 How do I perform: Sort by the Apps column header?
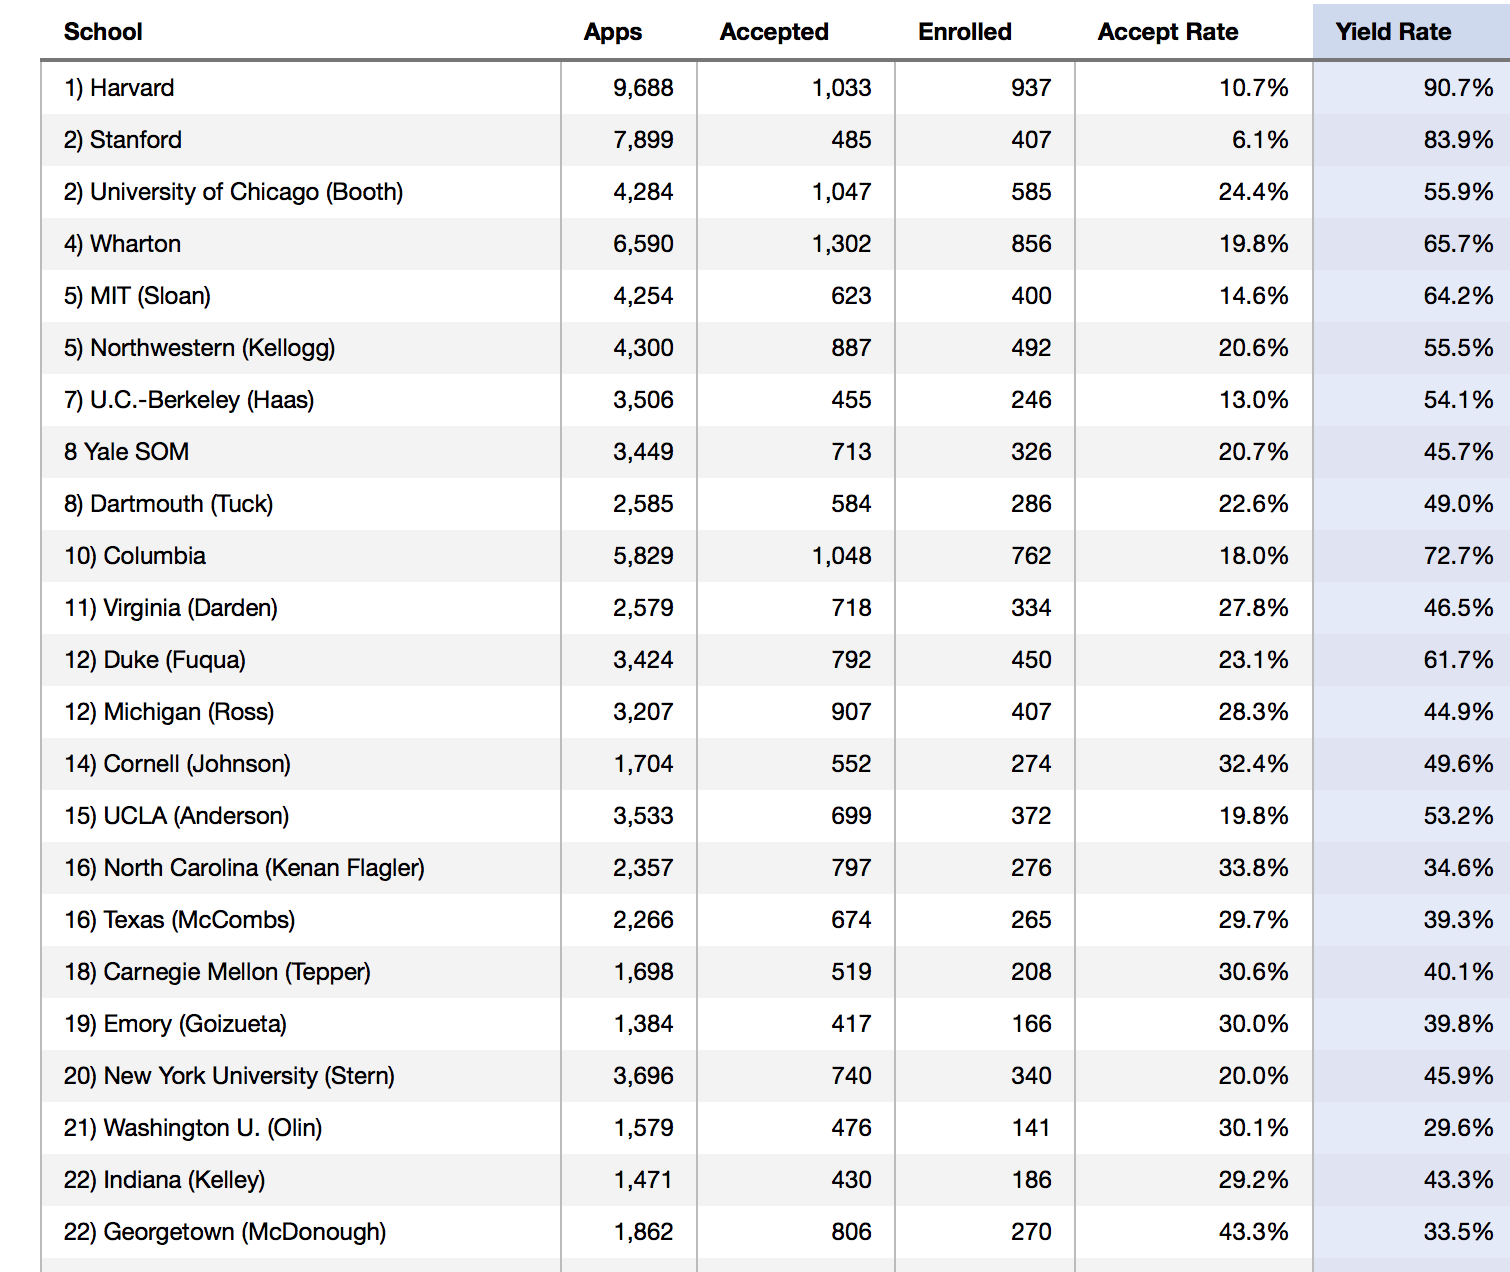click(613, 32)
